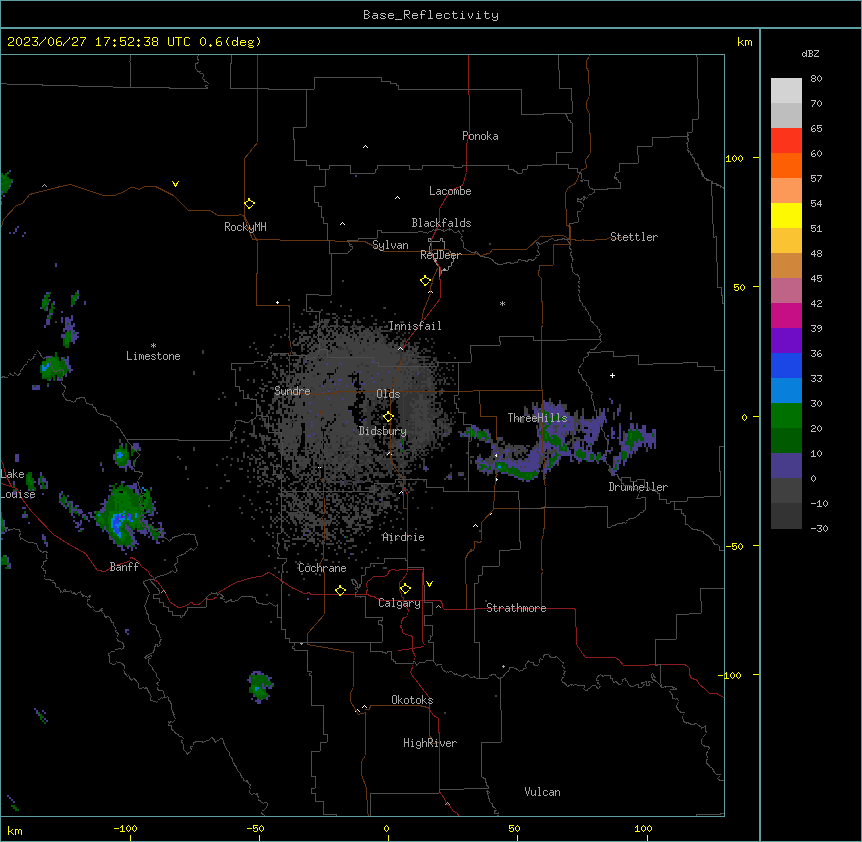This screenshot has height=842, width=862.
Task: Click the 45 value in the dBZ legend
Action: point(816,278)
